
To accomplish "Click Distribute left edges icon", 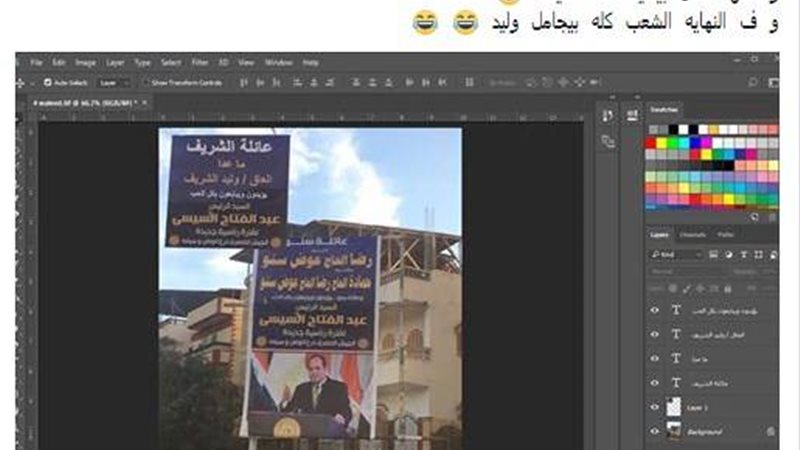I will 409,82.
